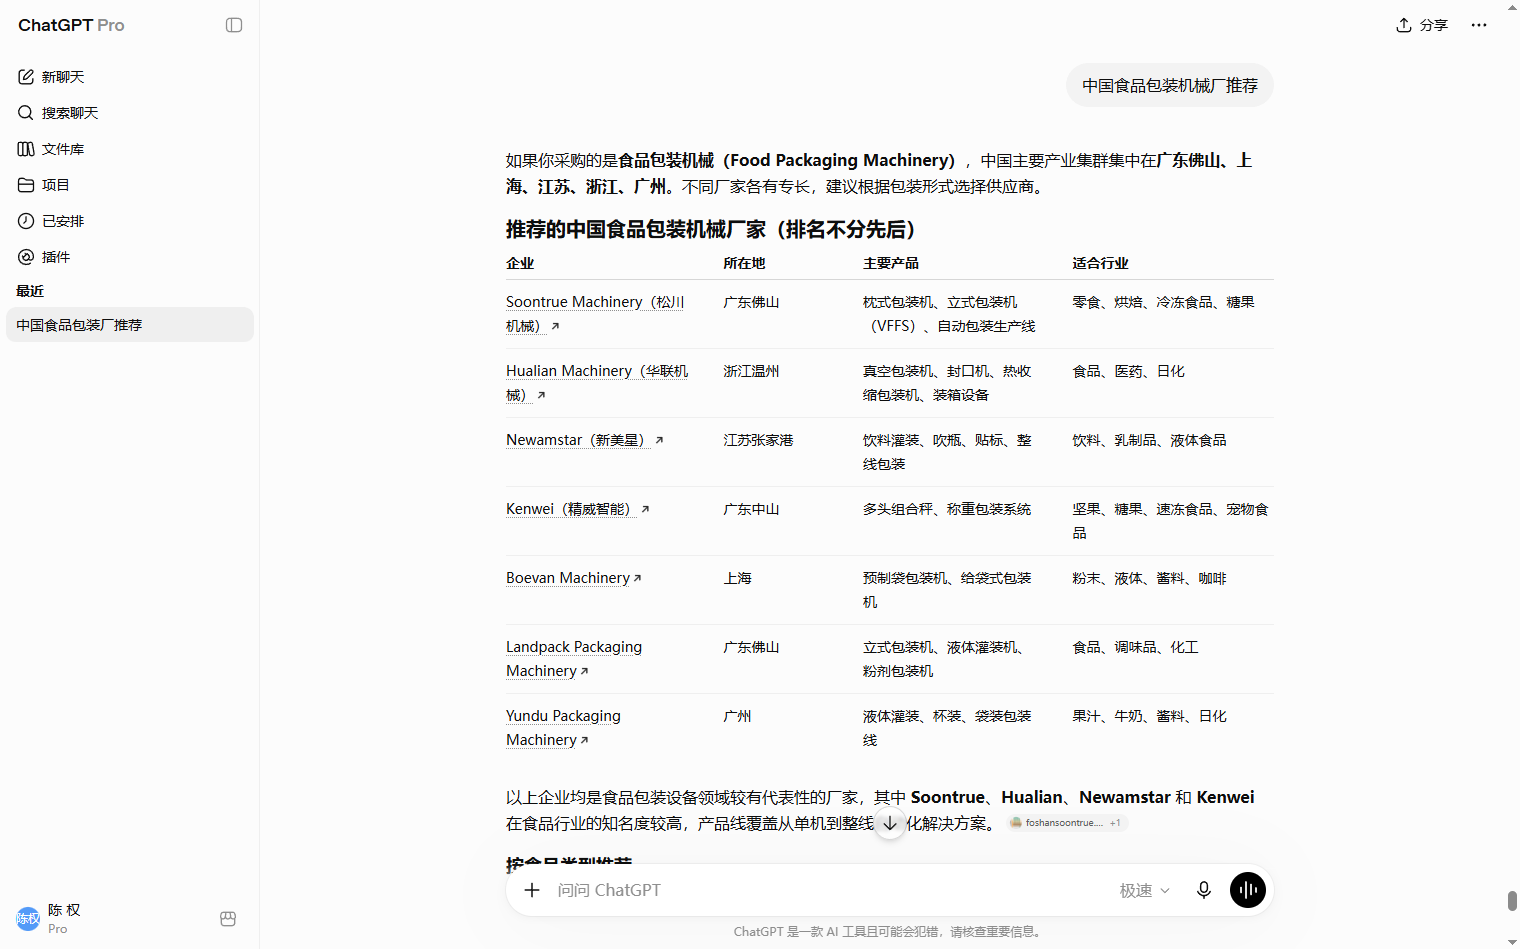The image size is (1520, 949).
Task: Click the 江苏张家港 location cell
Action: pos(759,440)
